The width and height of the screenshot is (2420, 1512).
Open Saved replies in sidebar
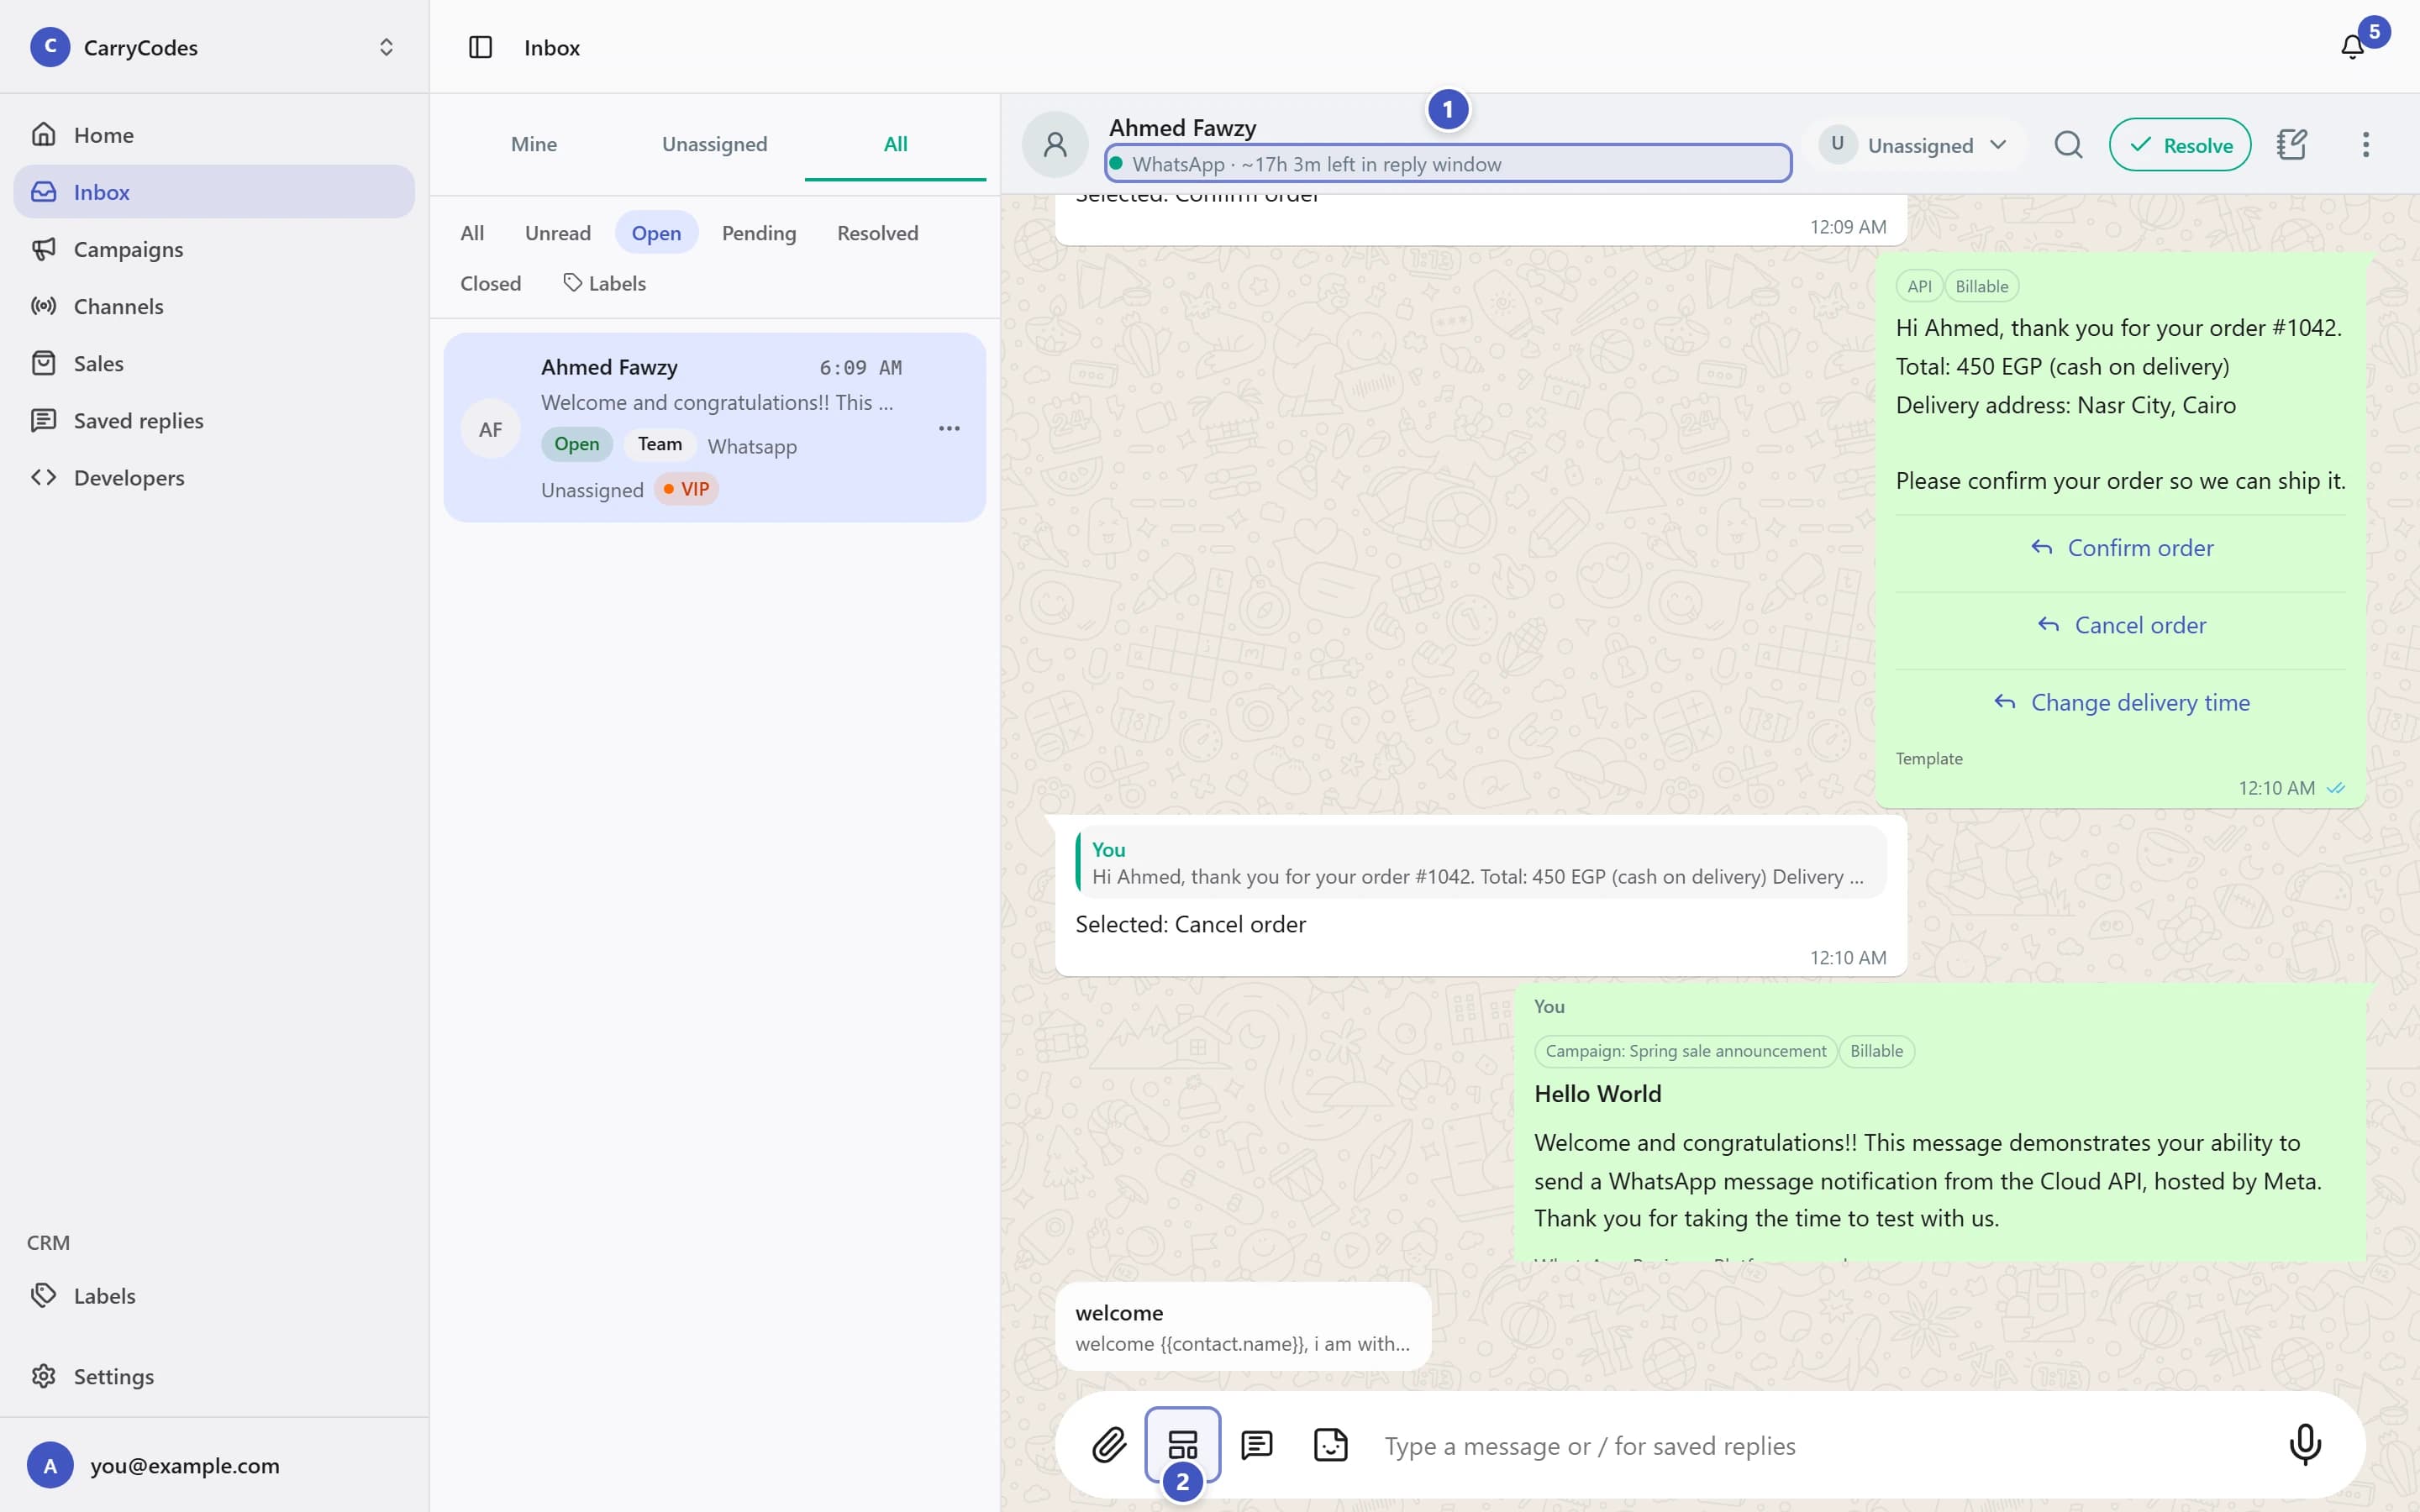[214, 420]
